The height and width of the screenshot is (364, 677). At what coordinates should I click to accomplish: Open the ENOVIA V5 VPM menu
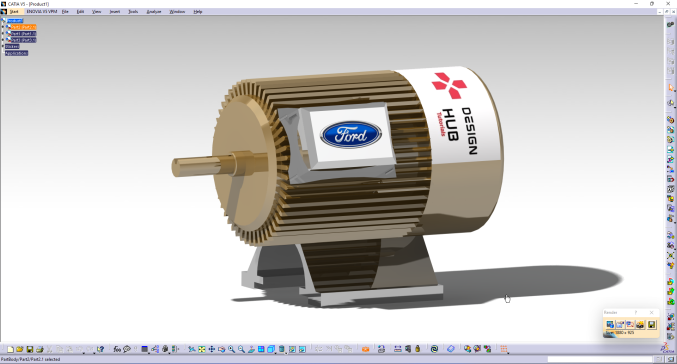point(42,12)
